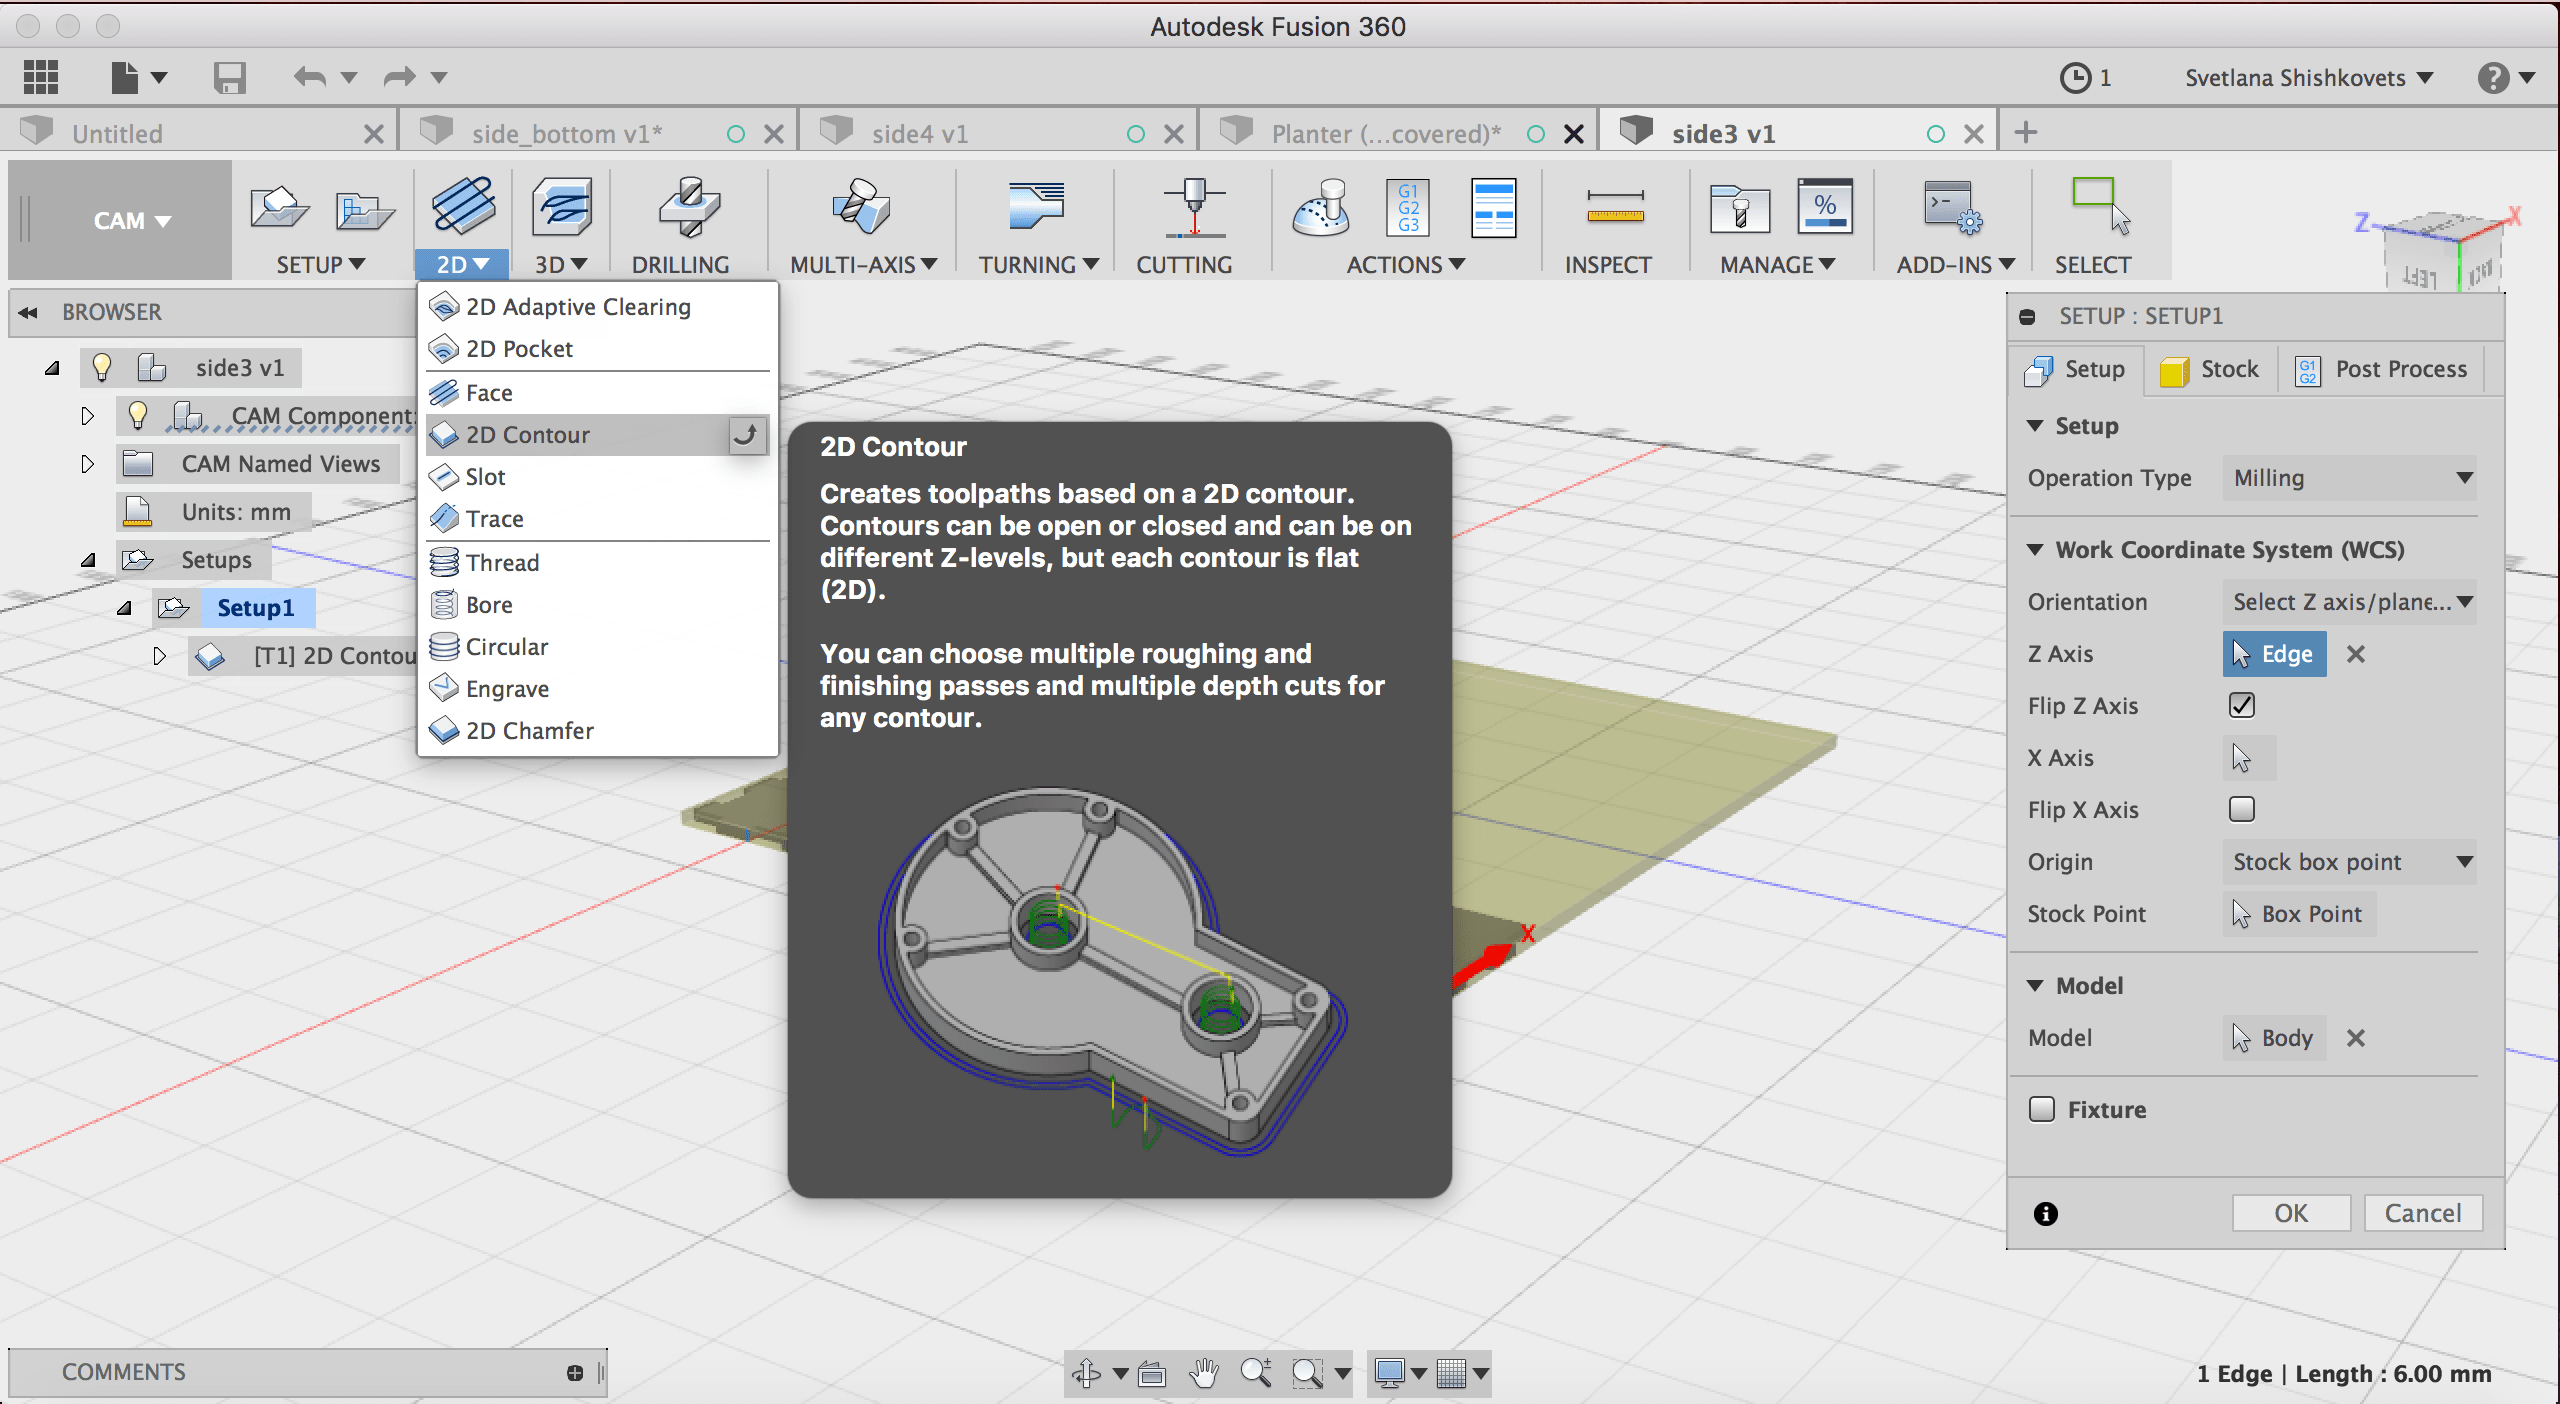
Task: Toggle side3 v1 lightbulb visibility
Action: [101, 367]
